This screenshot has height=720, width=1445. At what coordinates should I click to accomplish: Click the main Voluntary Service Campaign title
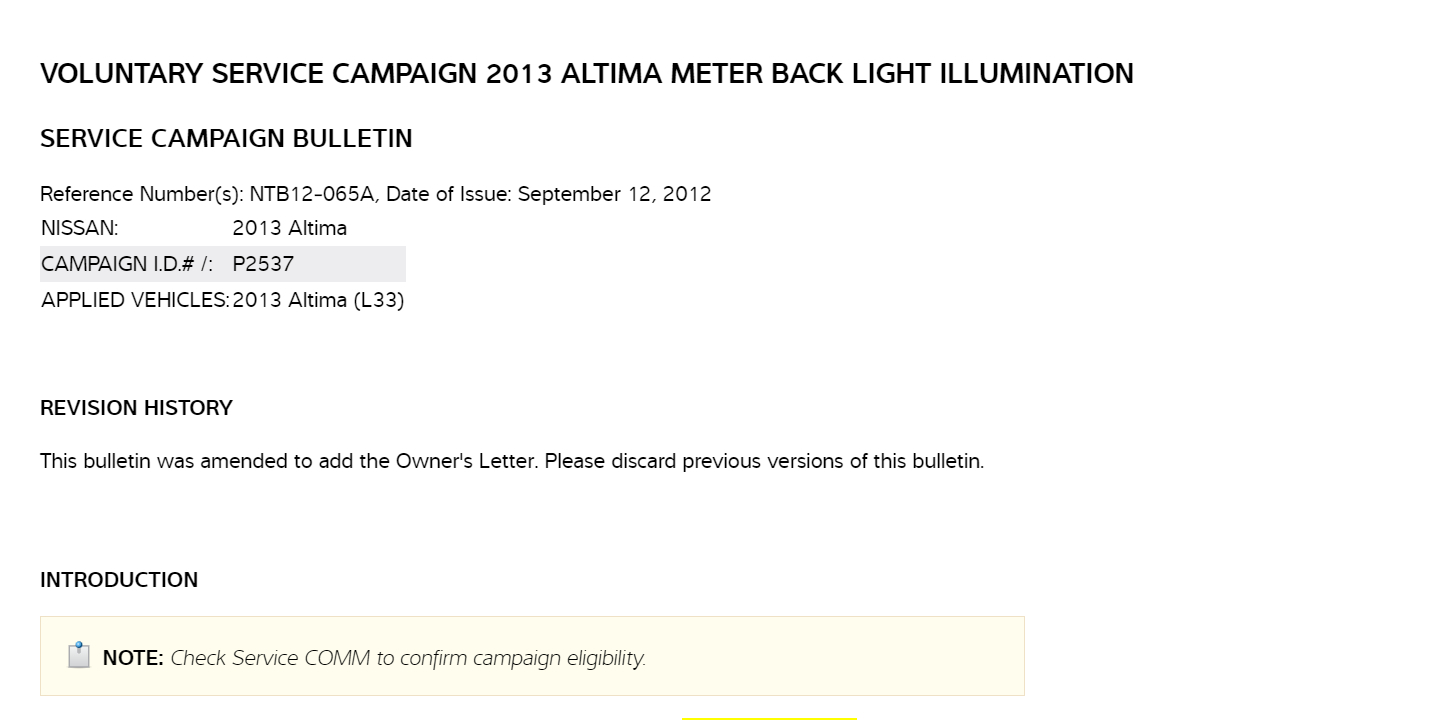[x=586, y=74]
